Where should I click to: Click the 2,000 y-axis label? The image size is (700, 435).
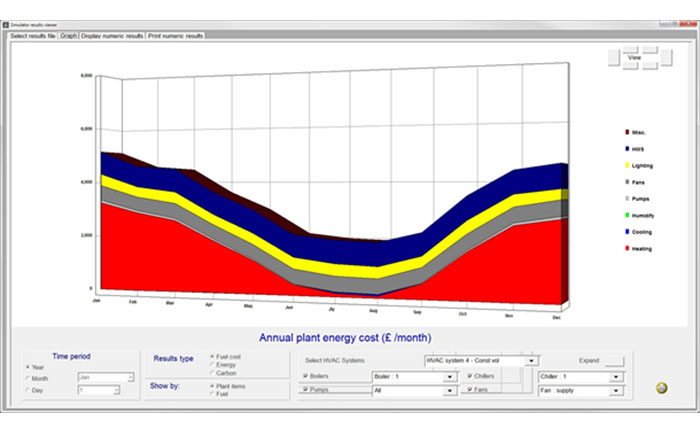pyautogui.click(x=87, y=235)
